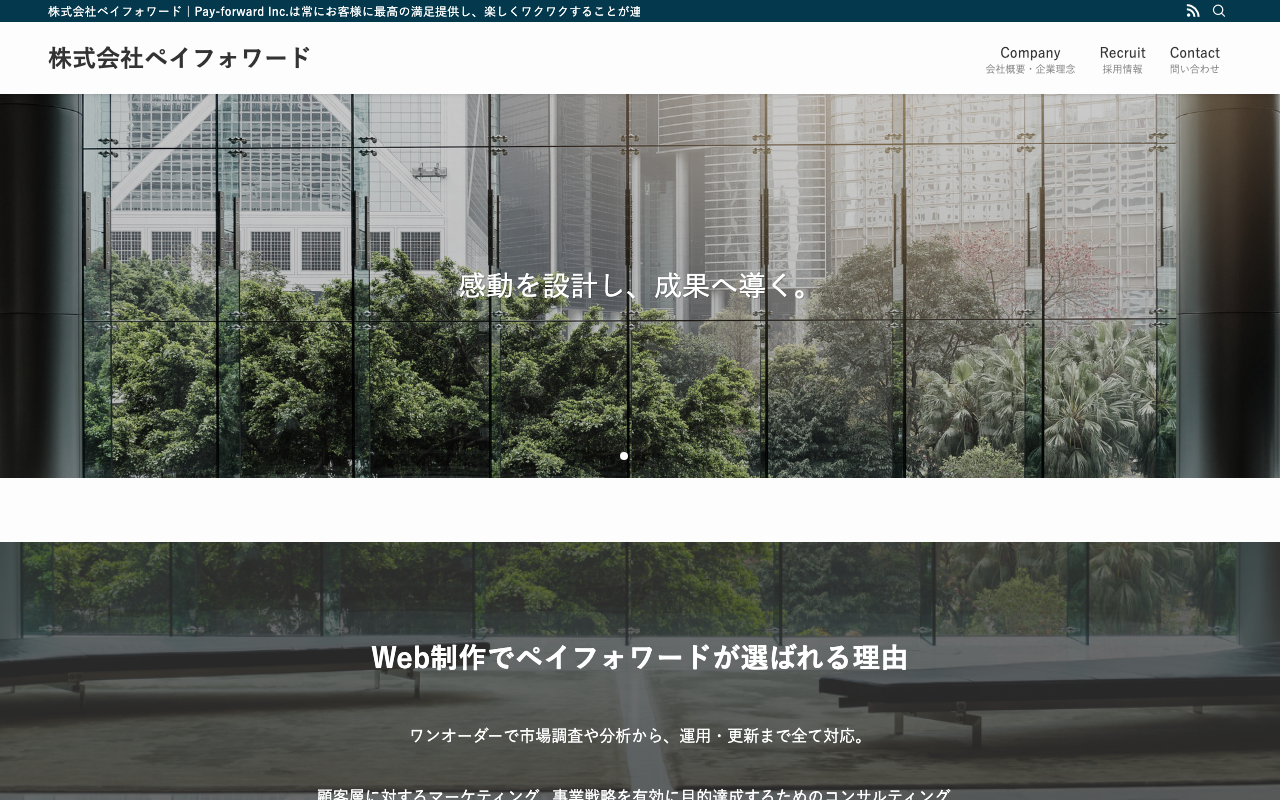Viewport: 1280px width, 800px height.
Task: Open the Recruit menu item
Action: 1122,59
